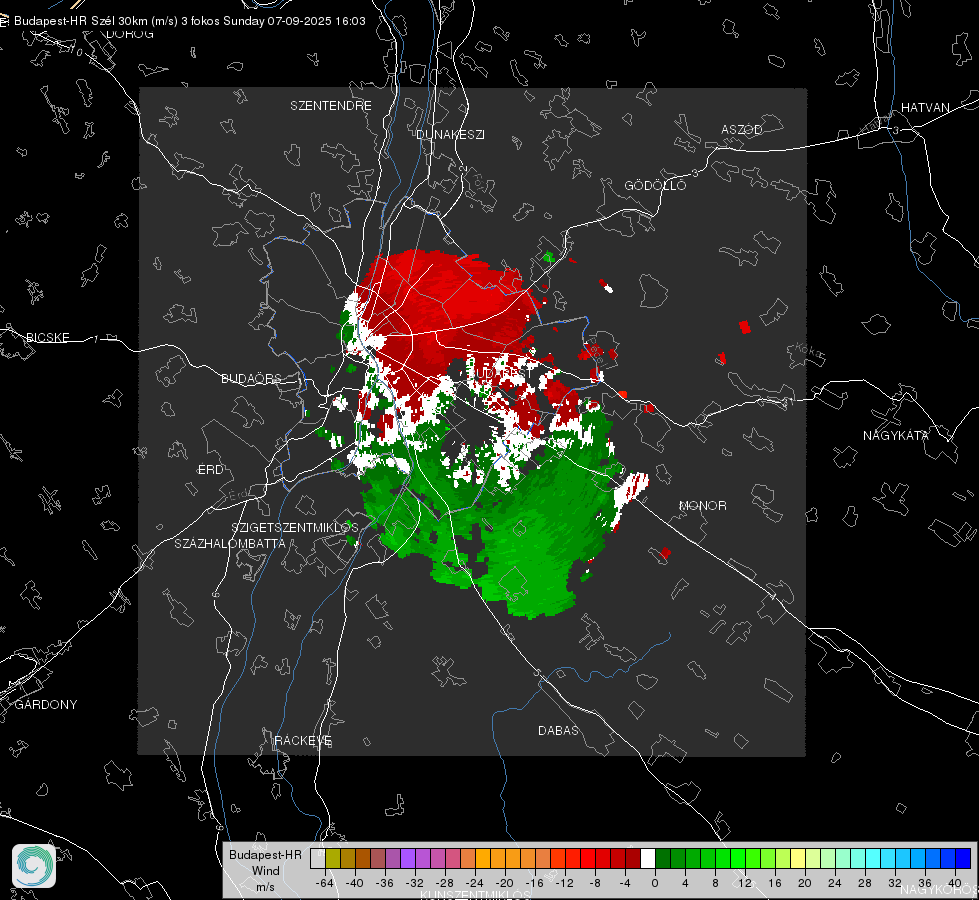Select the olive swatch right of -64 tick

(x=333, y=858)
